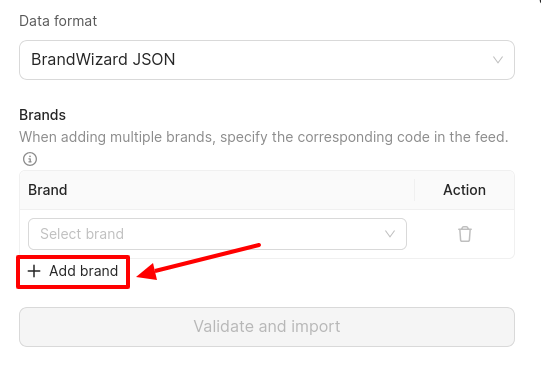Click the Validate and import button
The height and width of the screenshot is (367, 541).
(x=267, y=327)
